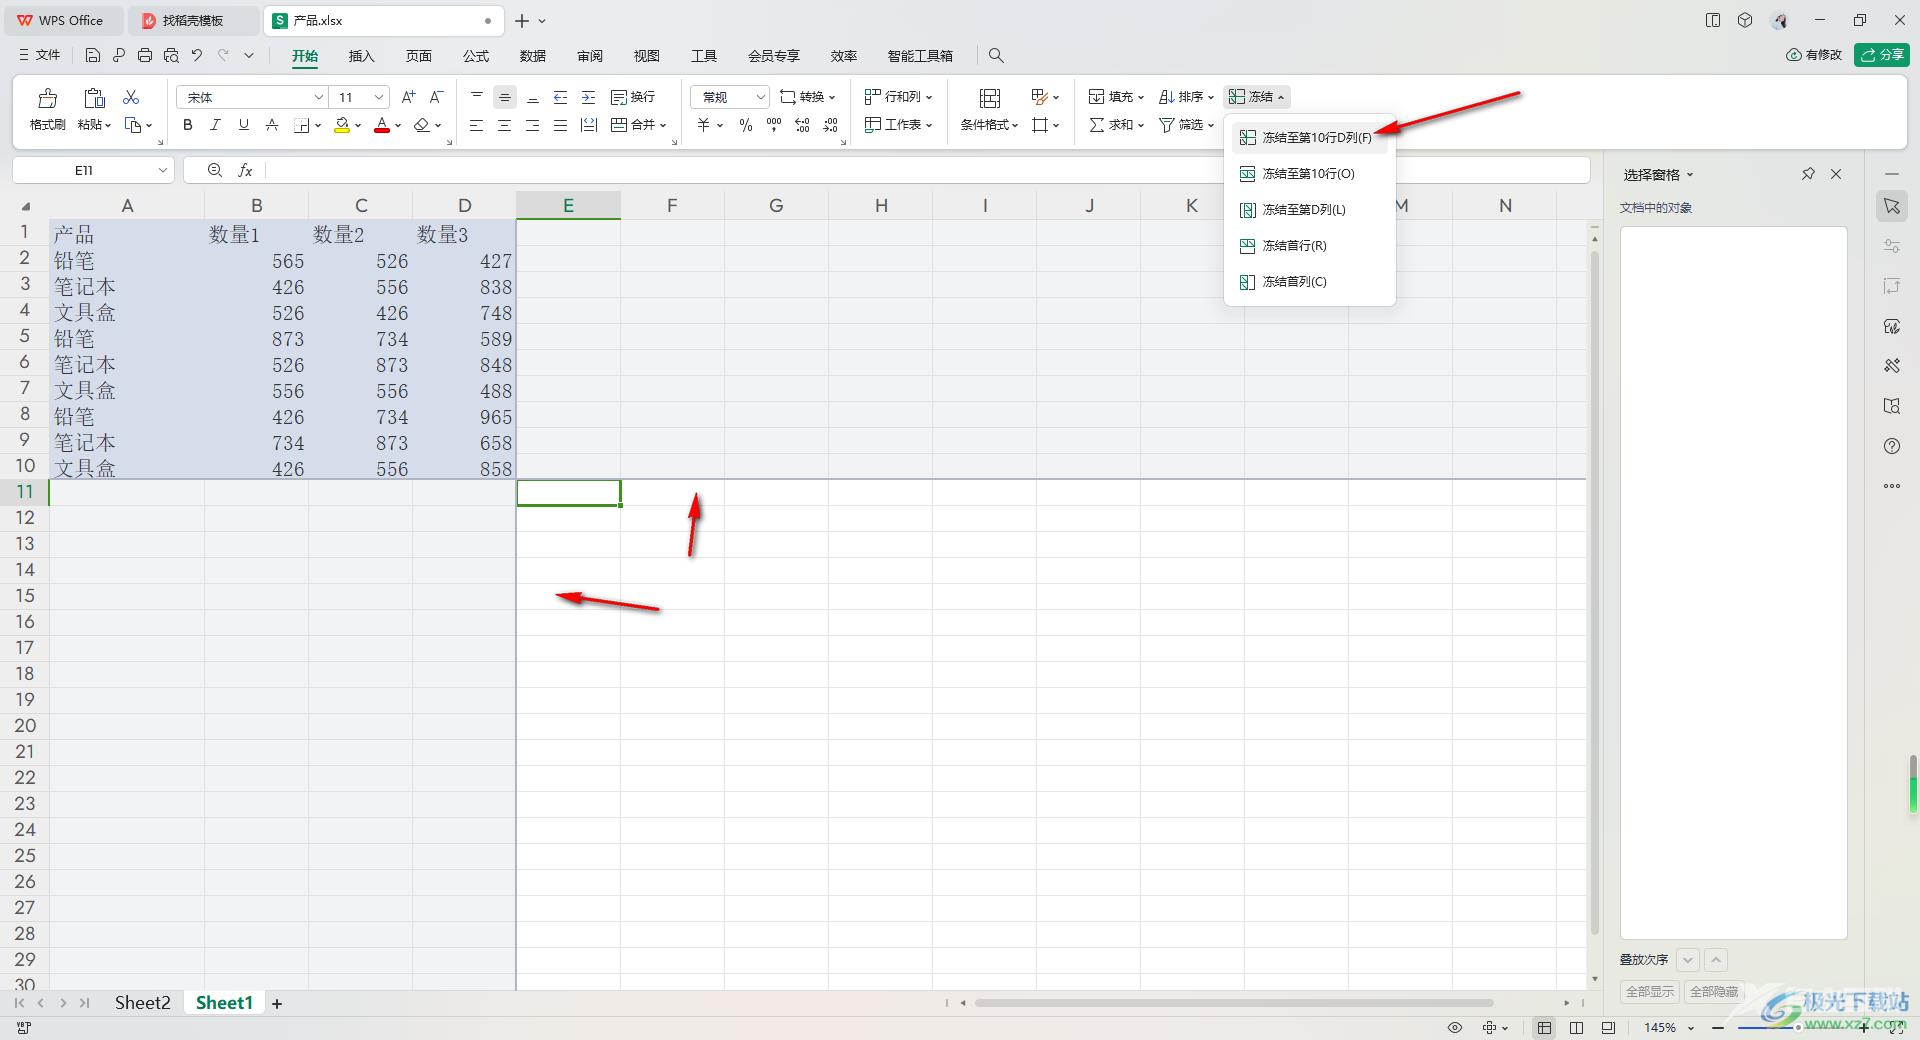This screenshot has width=1920, height=1040.
Task: Switch to page layout view in status bar
Action: tap(1577, 1028)
